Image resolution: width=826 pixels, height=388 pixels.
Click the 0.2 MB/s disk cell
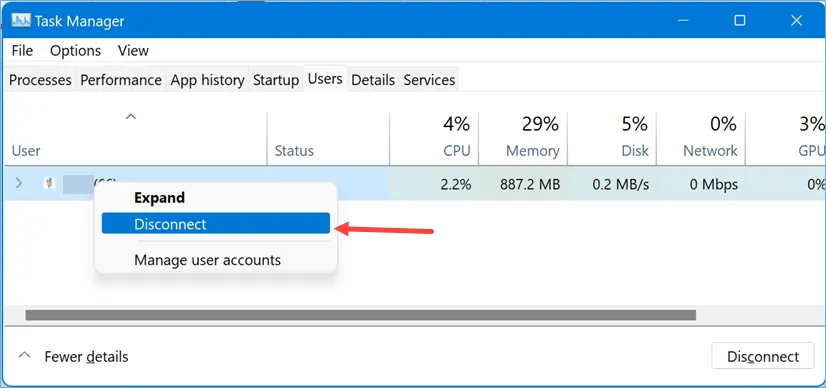tap(612, 184)
